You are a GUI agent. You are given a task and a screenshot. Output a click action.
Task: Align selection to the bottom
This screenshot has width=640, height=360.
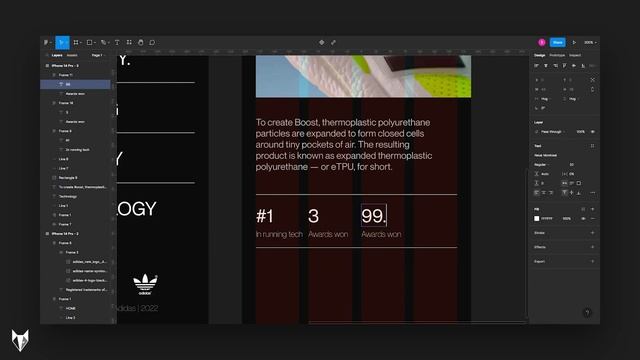point(583,66)
